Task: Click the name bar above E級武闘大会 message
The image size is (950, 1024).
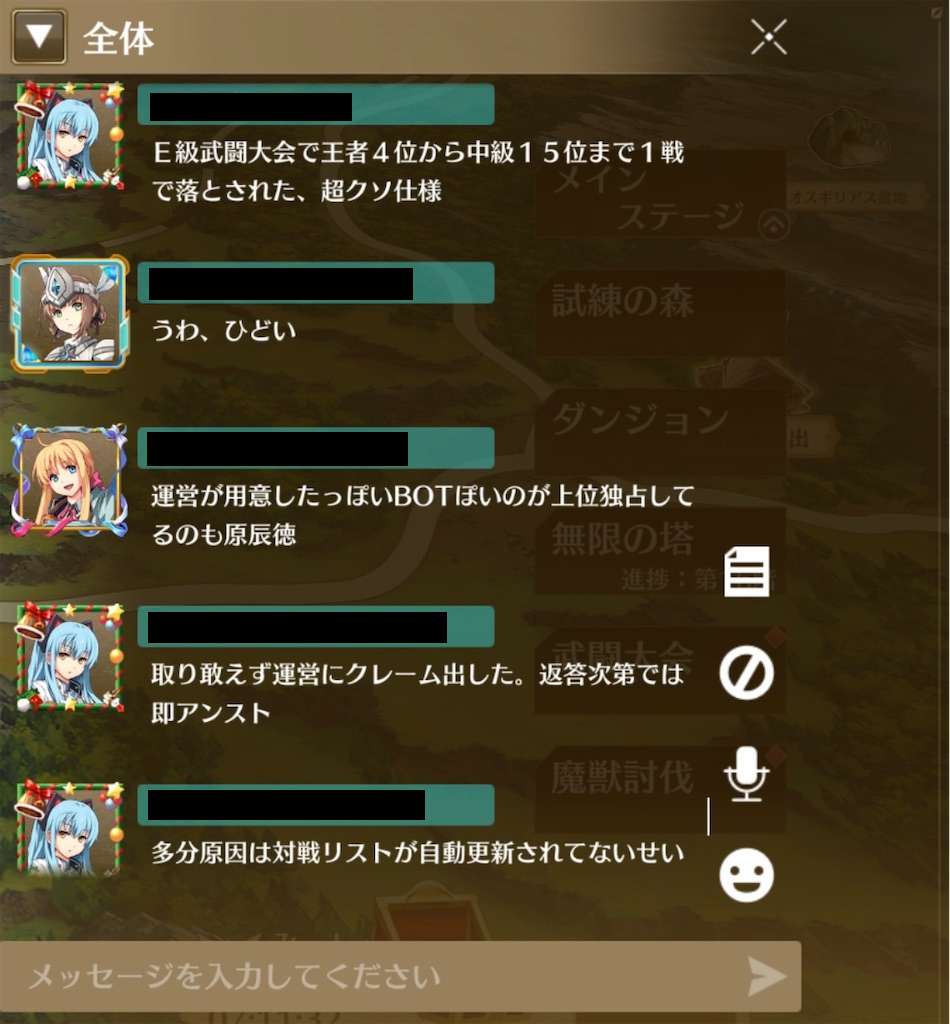Action: tap(315, 104)
